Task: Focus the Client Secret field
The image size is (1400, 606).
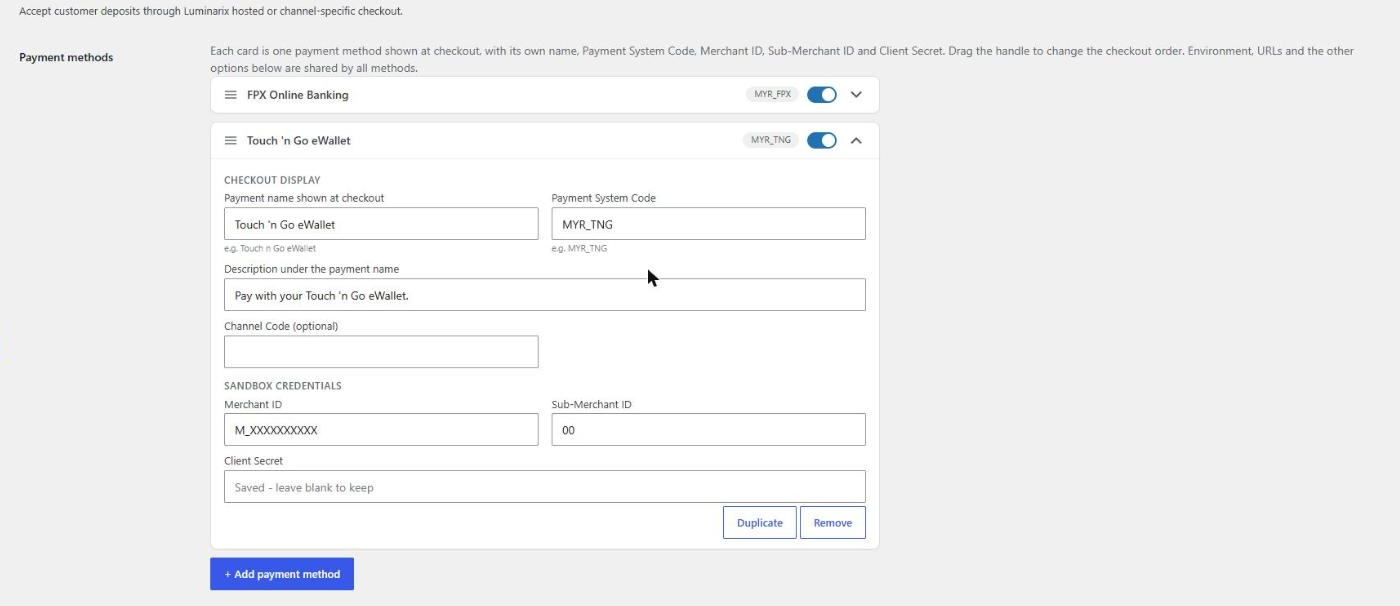Action: click(545, 487)
